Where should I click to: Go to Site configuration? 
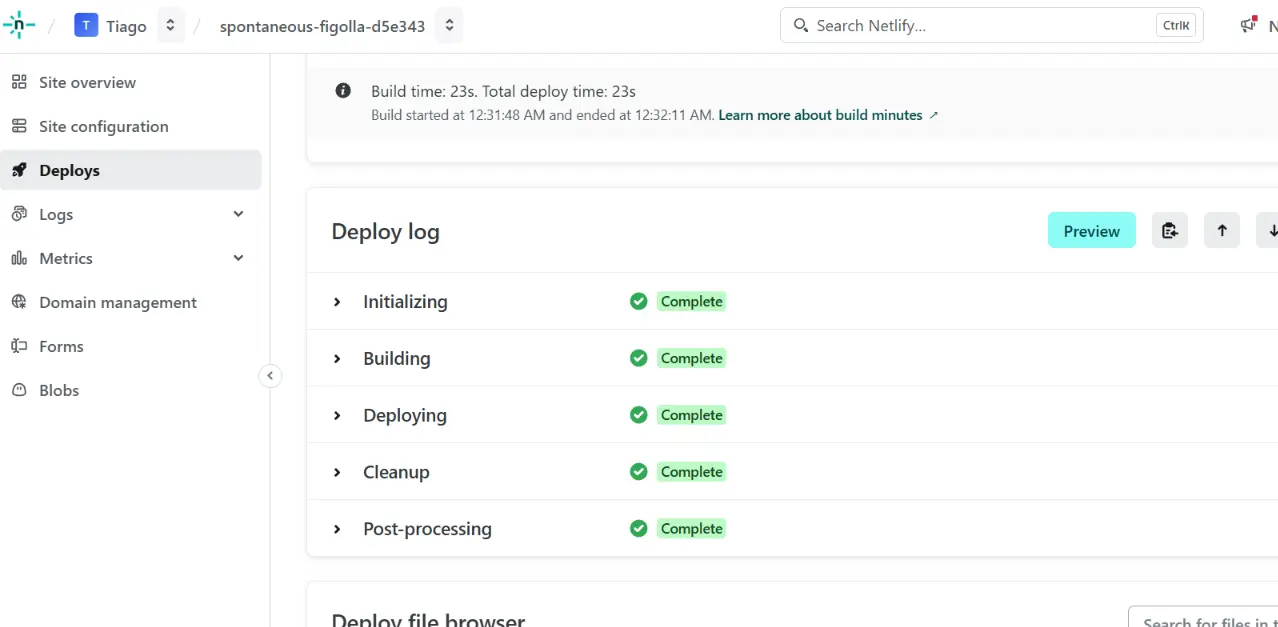point(103,126)
